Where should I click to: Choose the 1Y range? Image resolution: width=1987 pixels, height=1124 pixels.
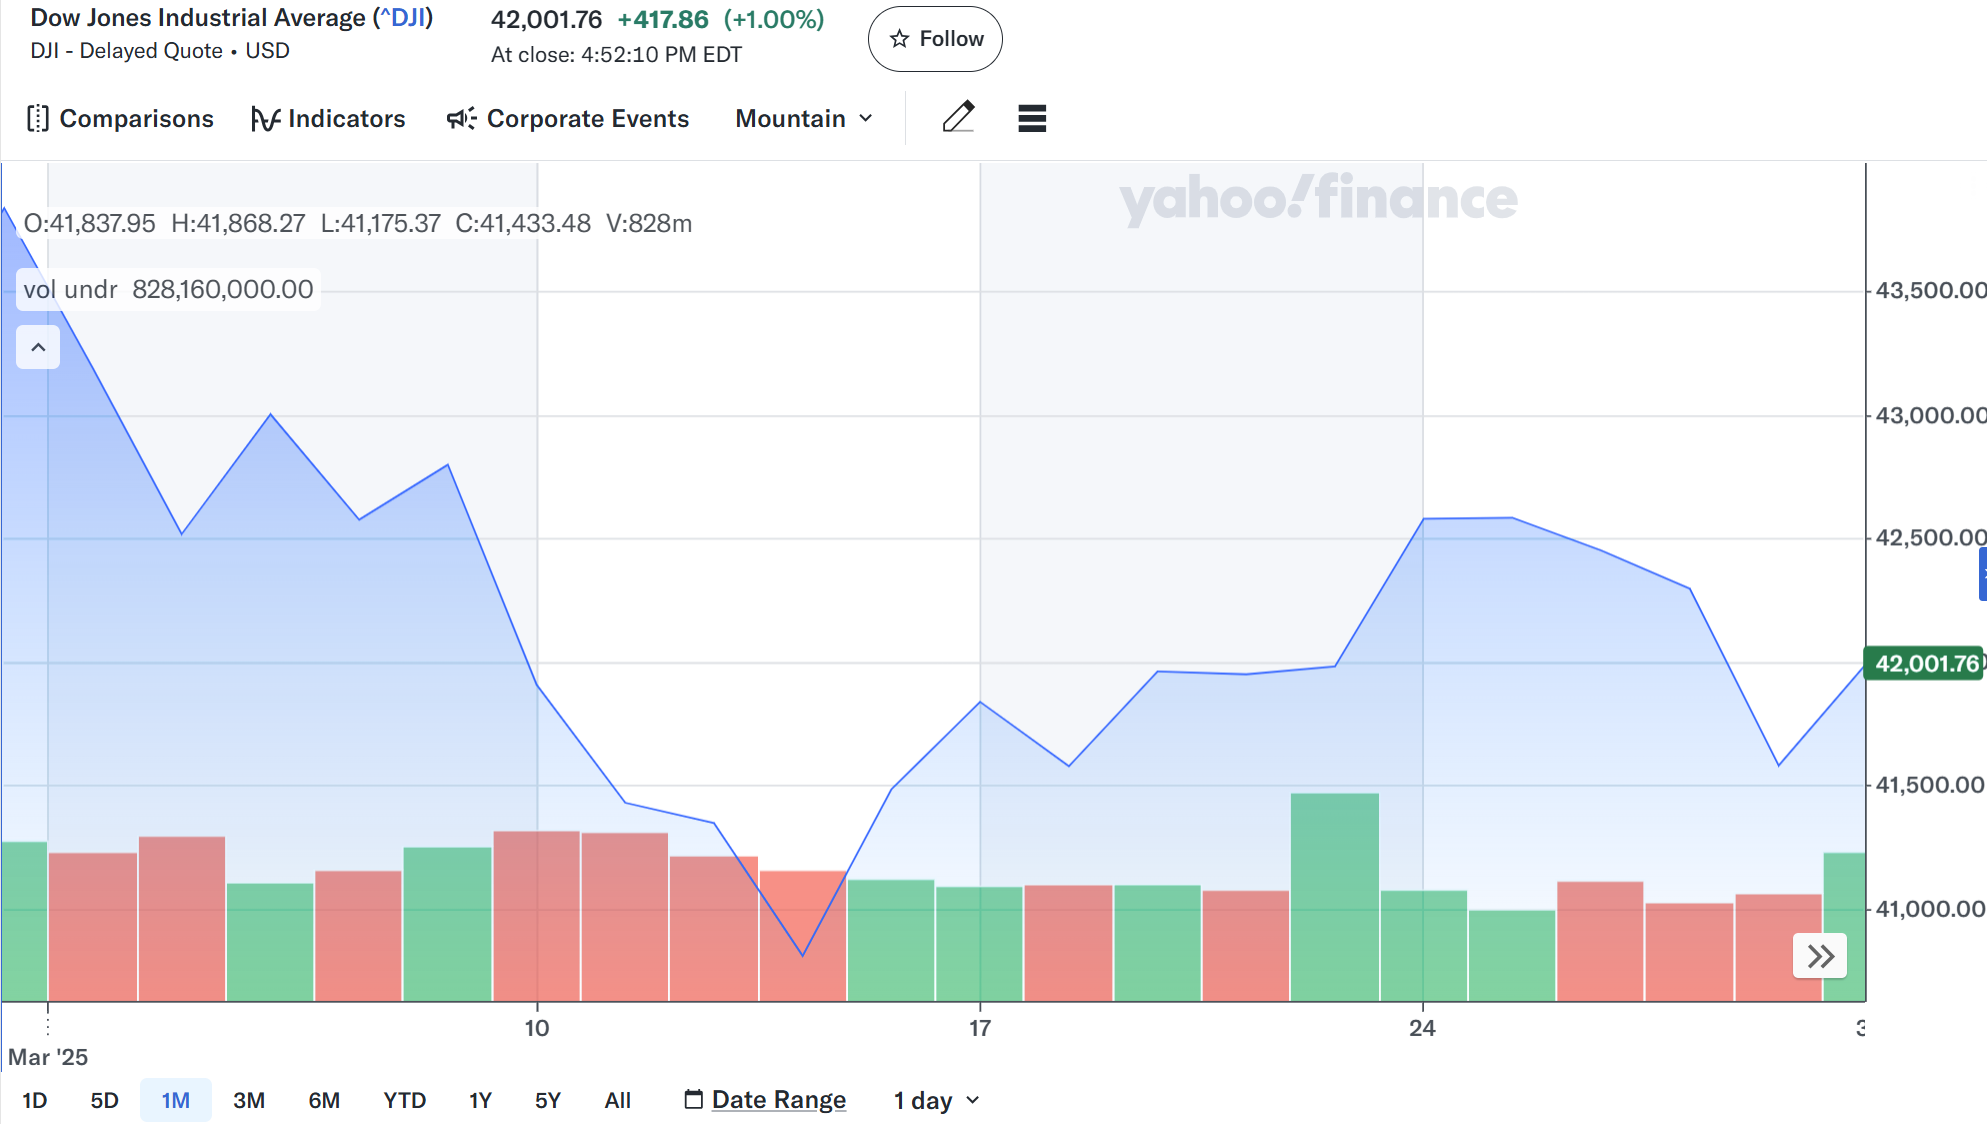480,1100
